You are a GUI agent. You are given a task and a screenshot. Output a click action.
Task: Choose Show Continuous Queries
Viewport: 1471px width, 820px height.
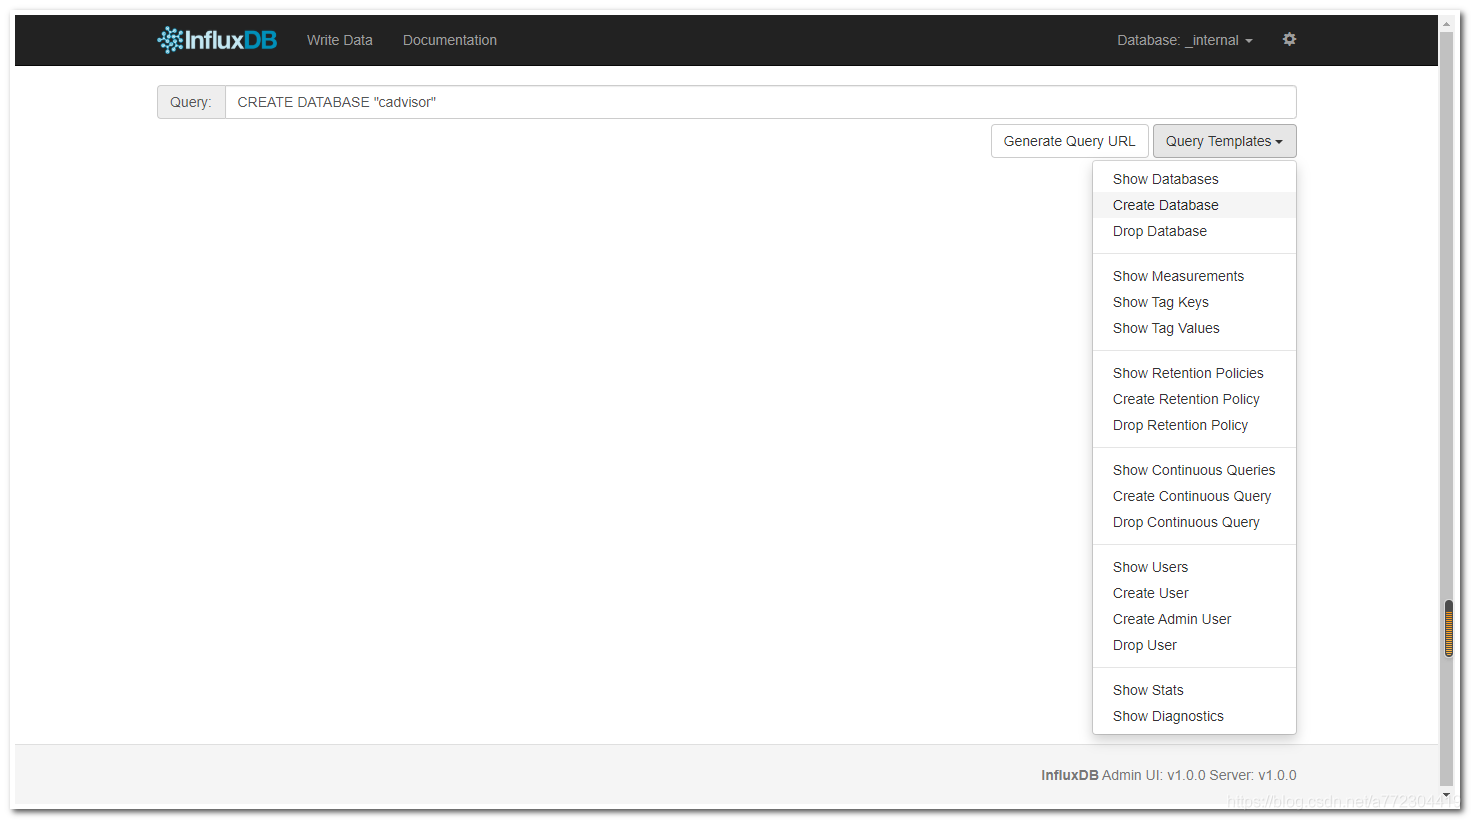tap(1194, 470)
